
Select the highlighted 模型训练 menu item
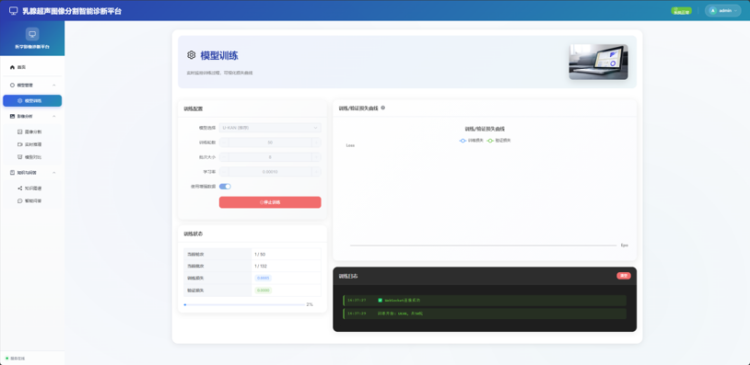32,101
